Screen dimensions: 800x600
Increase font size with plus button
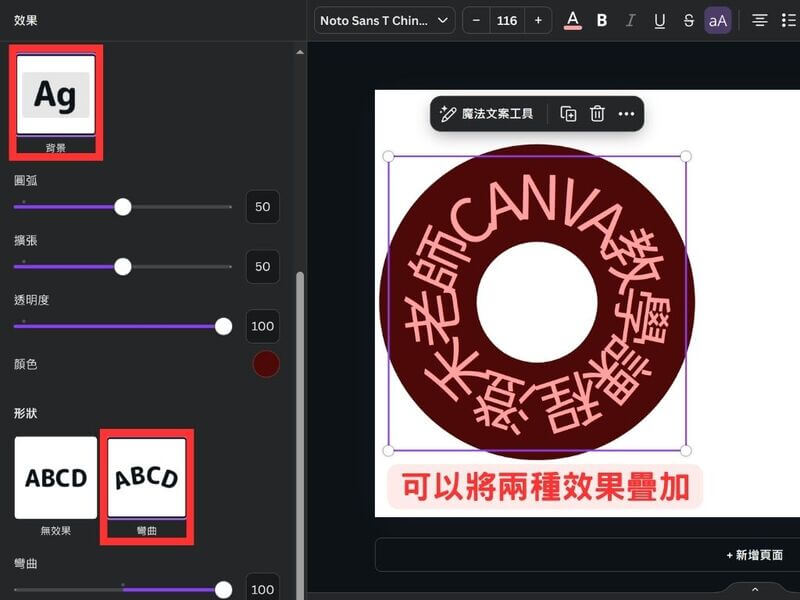538,20
